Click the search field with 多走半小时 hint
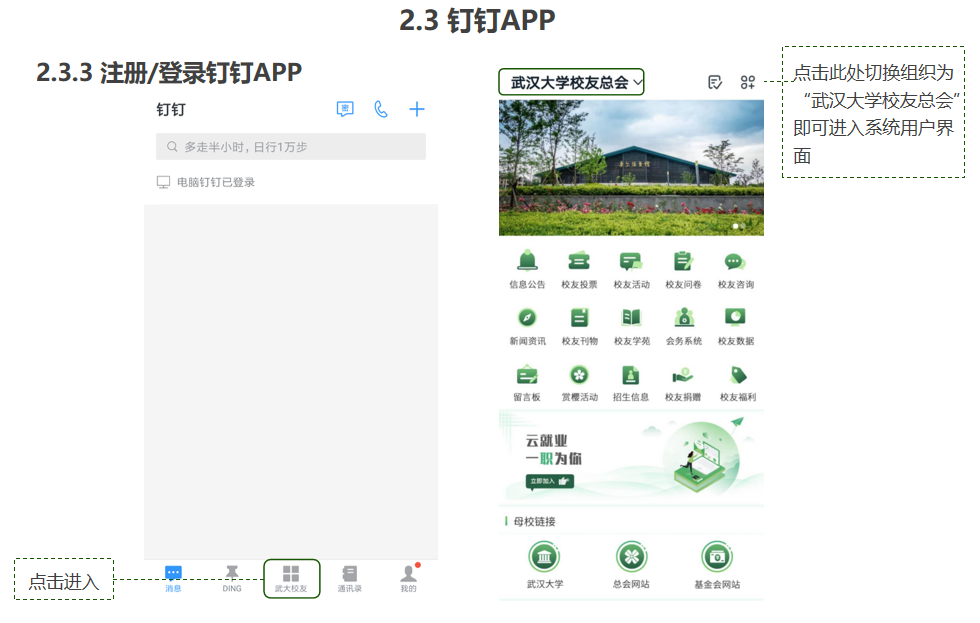The image size is (980, 623). tap(291, 147)
